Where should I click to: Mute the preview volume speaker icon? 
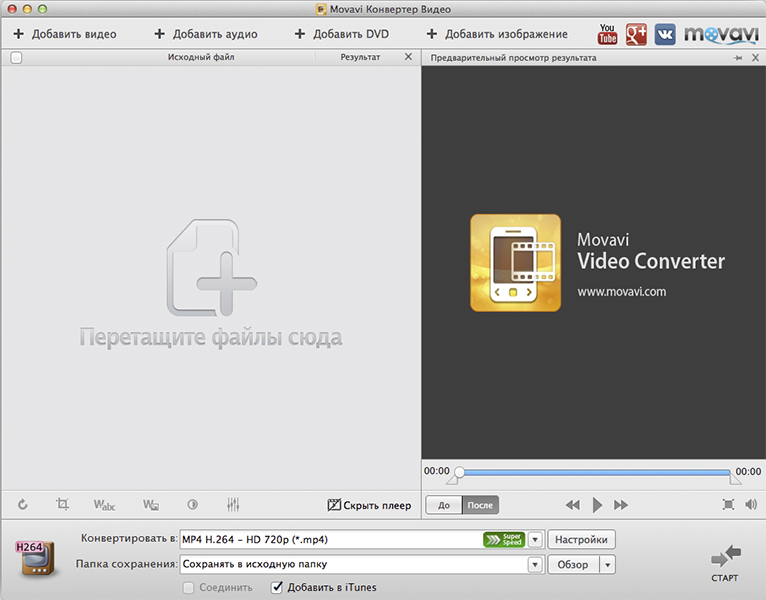pyautogui.click(x=751, y=505)
